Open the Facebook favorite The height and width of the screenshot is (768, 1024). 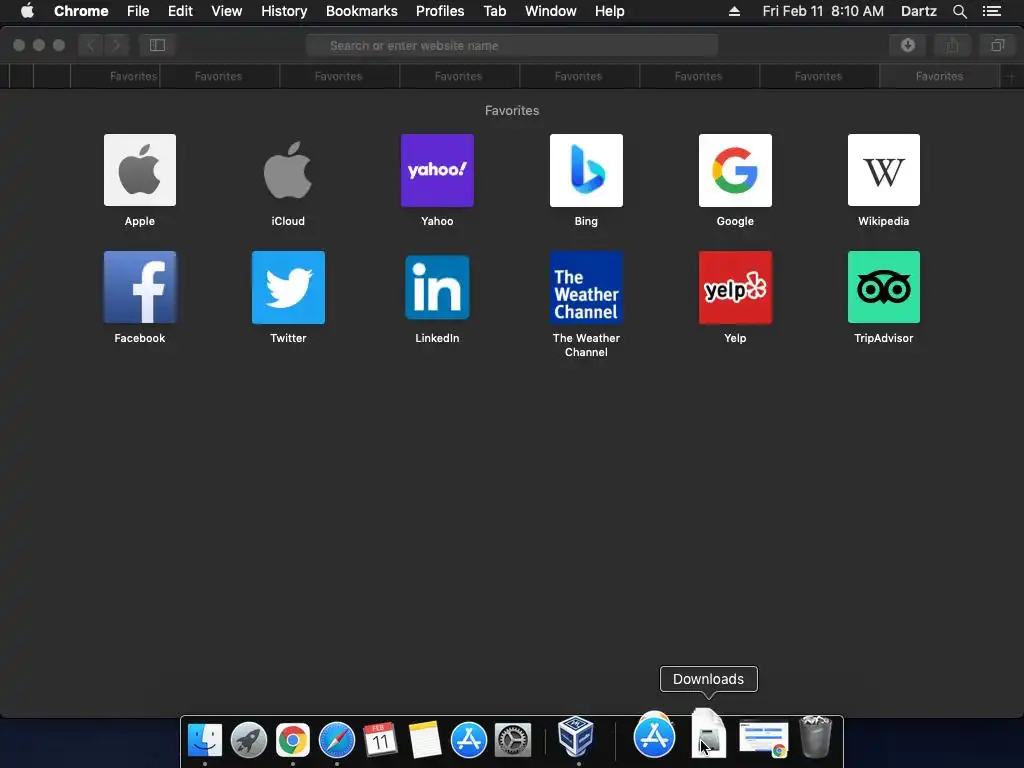point(140,287)
